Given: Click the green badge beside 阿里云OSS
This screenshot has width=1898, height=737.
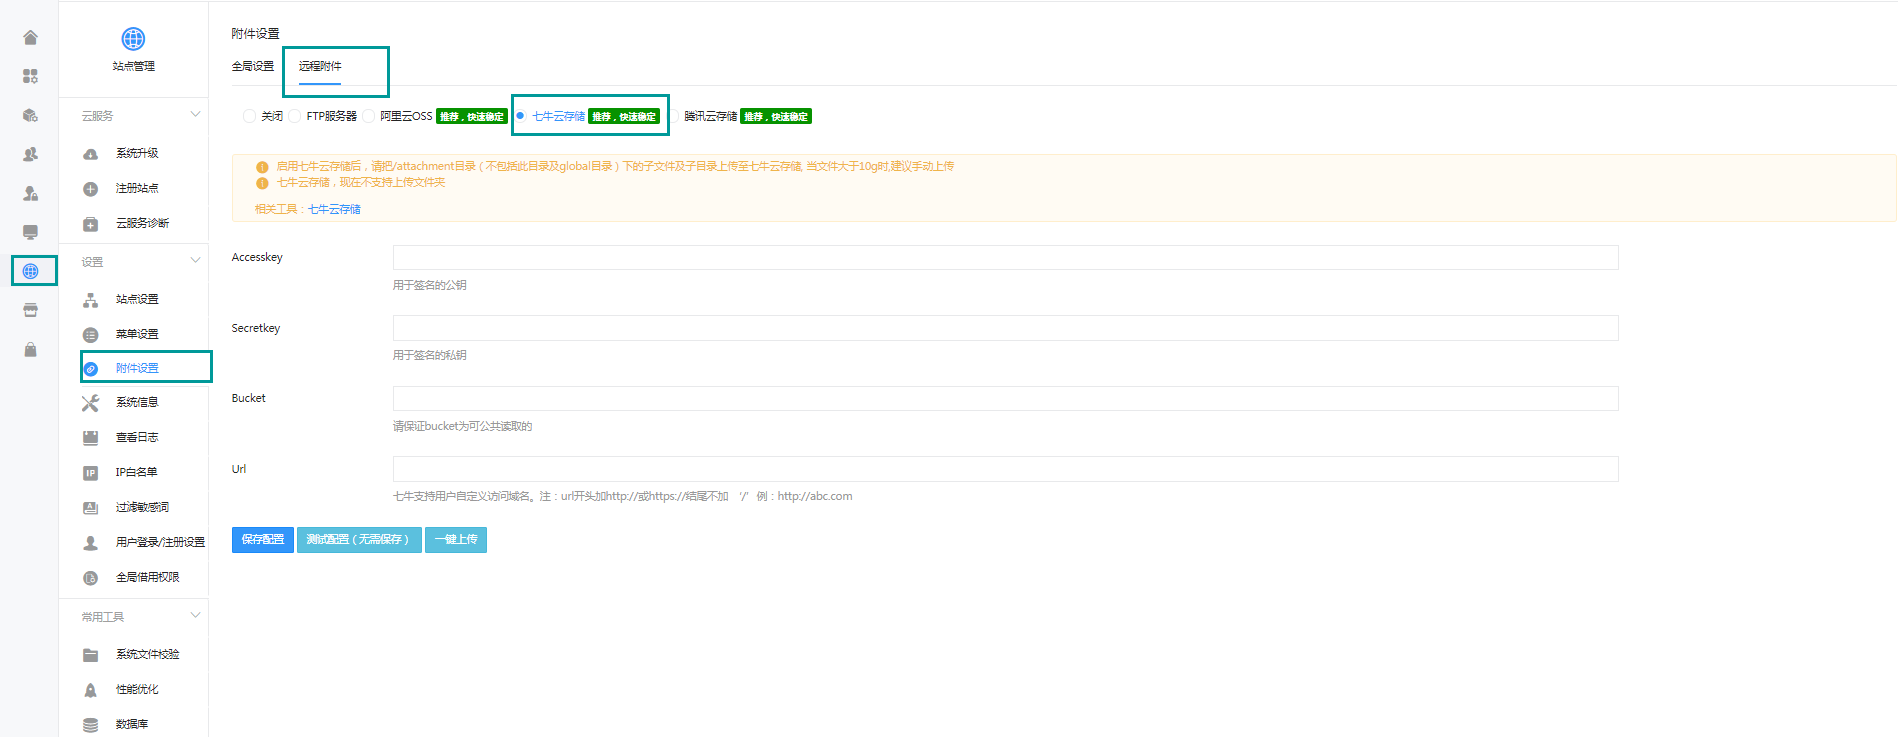Looking at the screenshot, I should tap(472, 117).
